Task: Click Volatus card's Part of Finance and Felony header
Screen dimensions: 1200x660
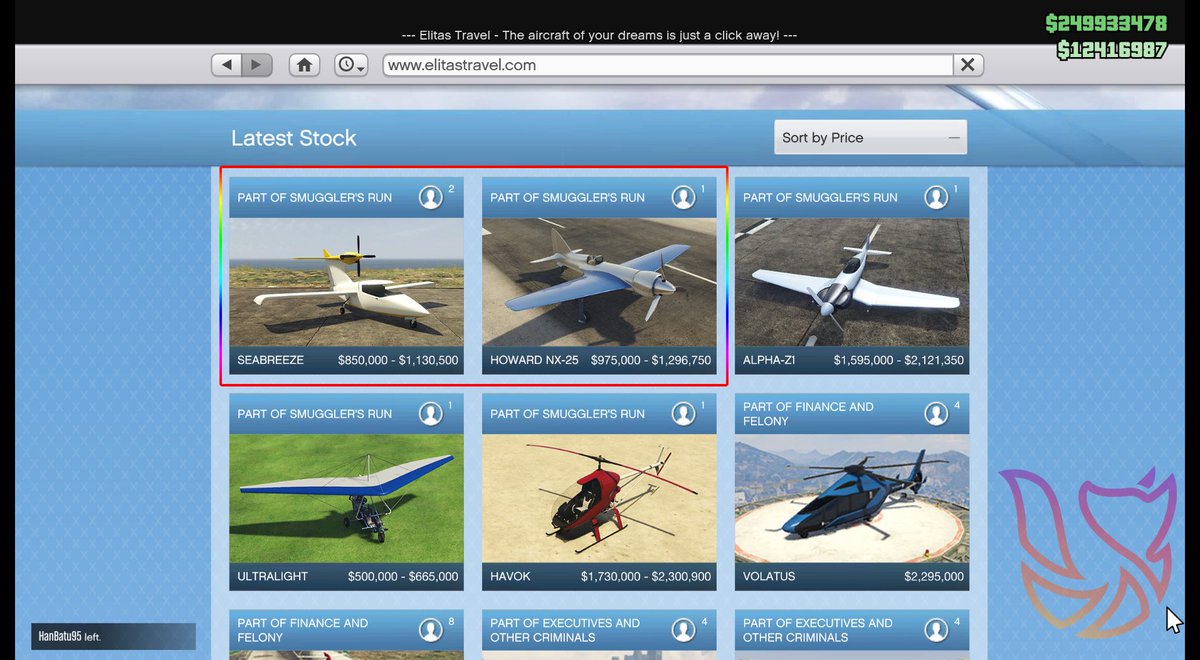Action: click(808, 414)
